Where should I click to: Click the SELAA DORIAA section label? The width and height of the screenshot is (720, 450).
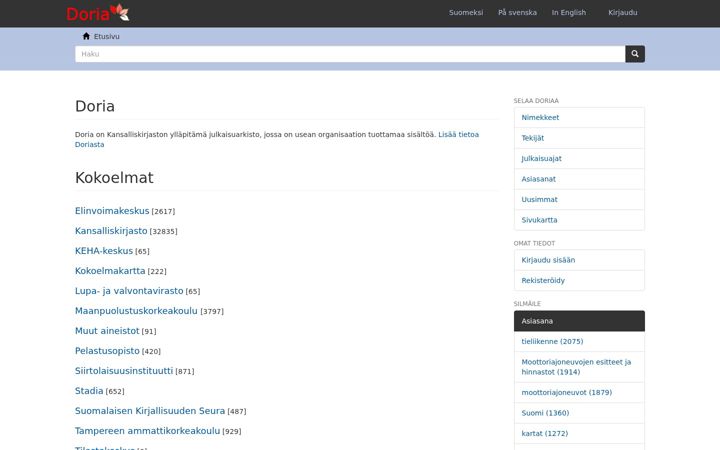click(x=536, y=101)
